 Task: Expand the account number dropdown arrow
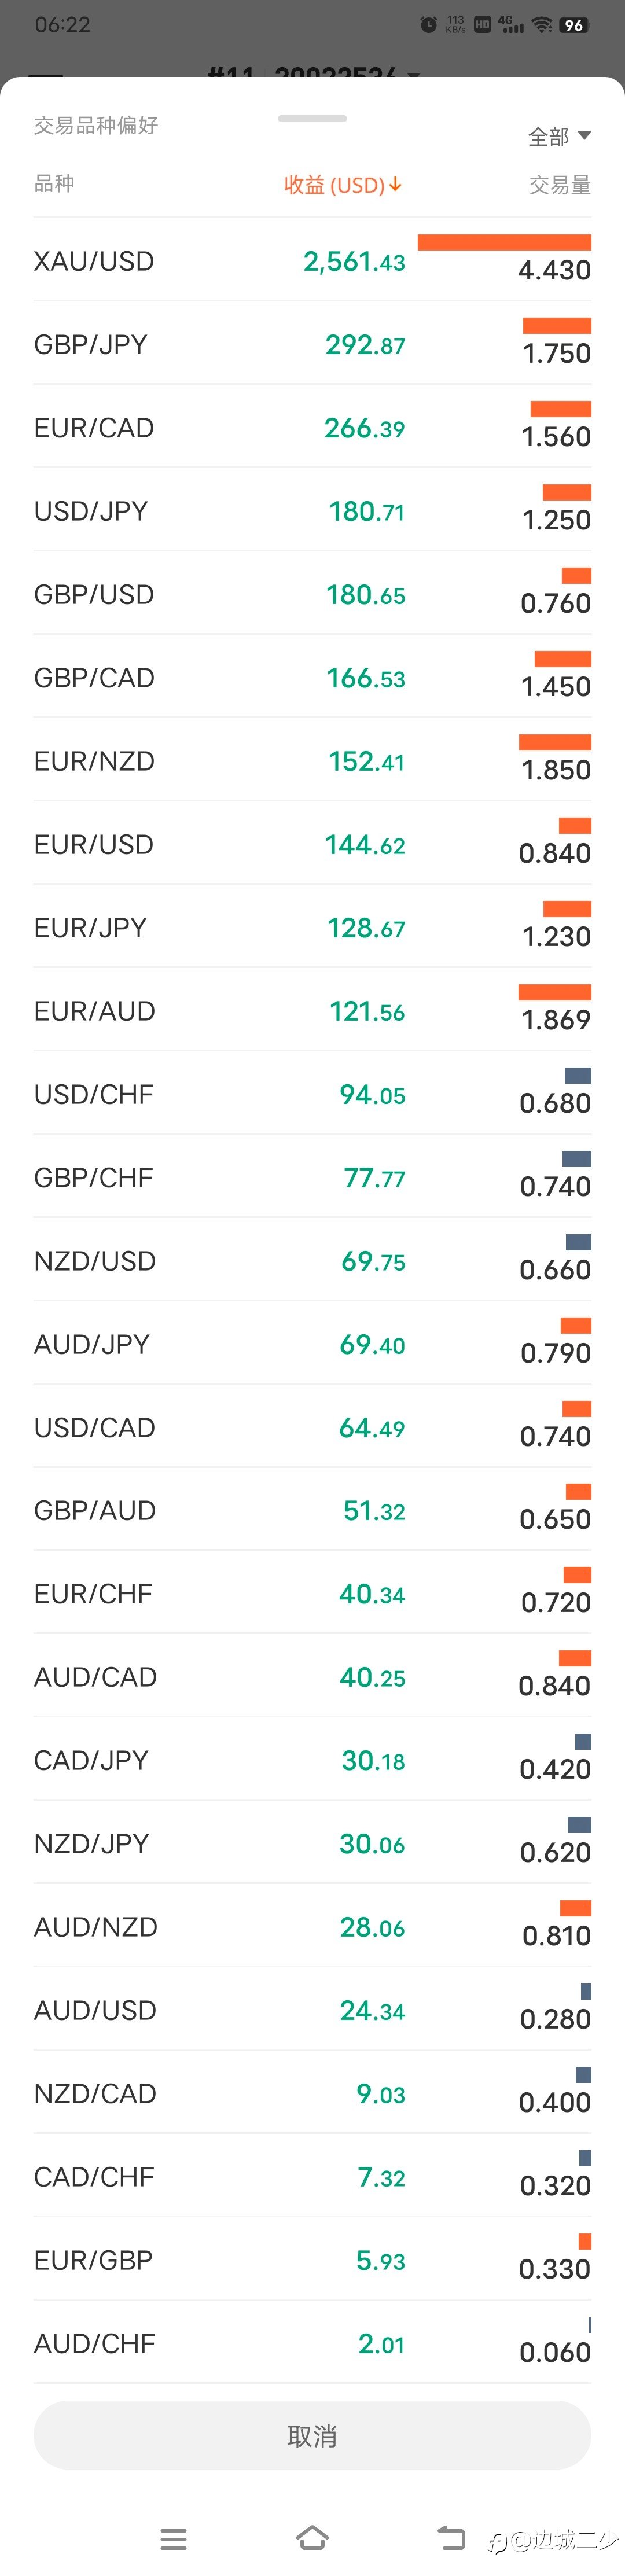pyautogui.click(x=414, y=75)
